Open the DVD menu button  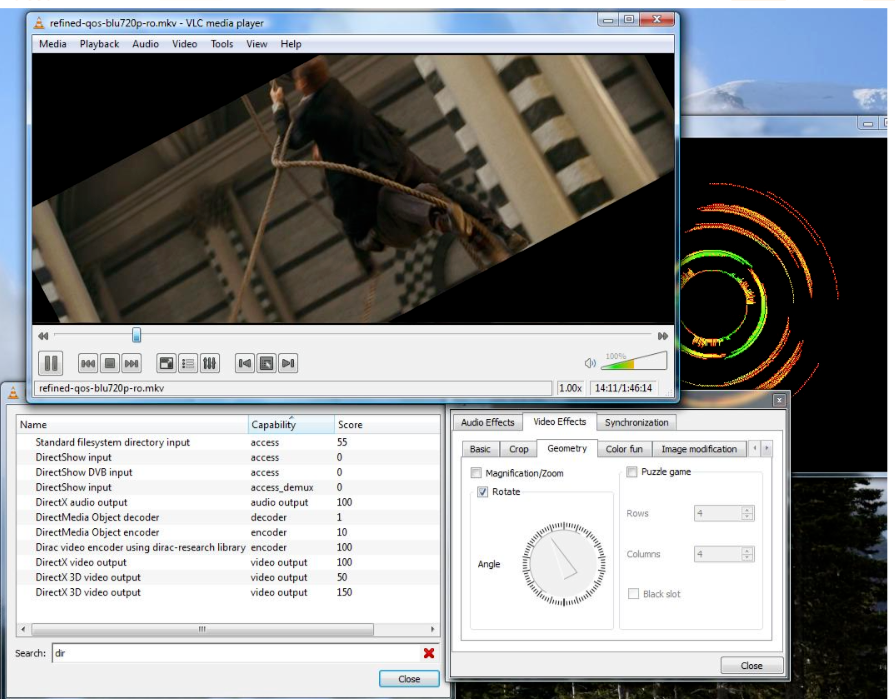(x=267, y=363)
